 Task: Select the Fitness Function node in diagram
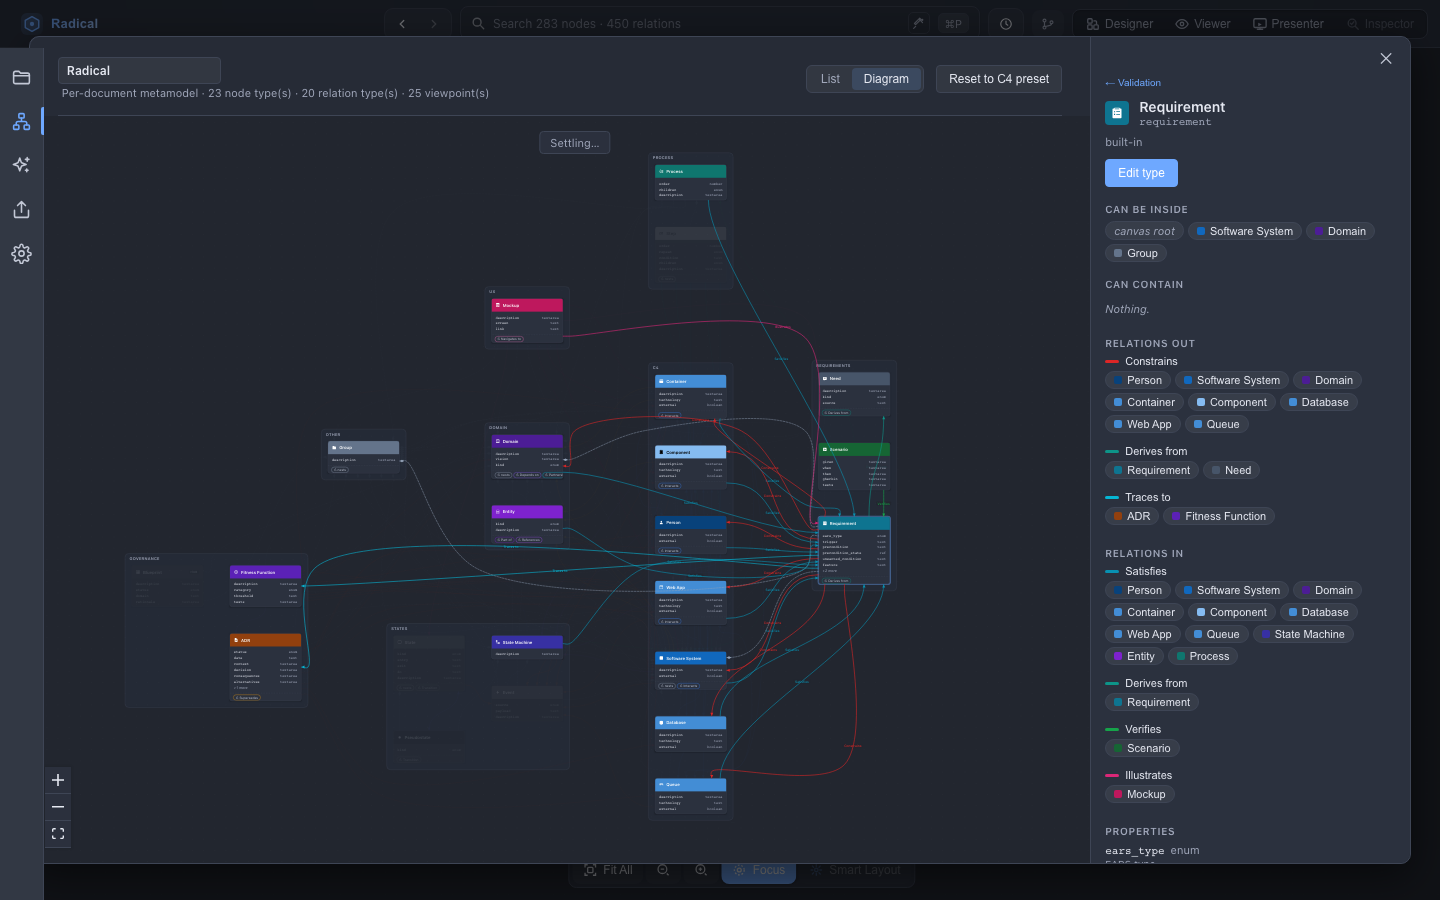pyautogui.click(x=265, y=587)
